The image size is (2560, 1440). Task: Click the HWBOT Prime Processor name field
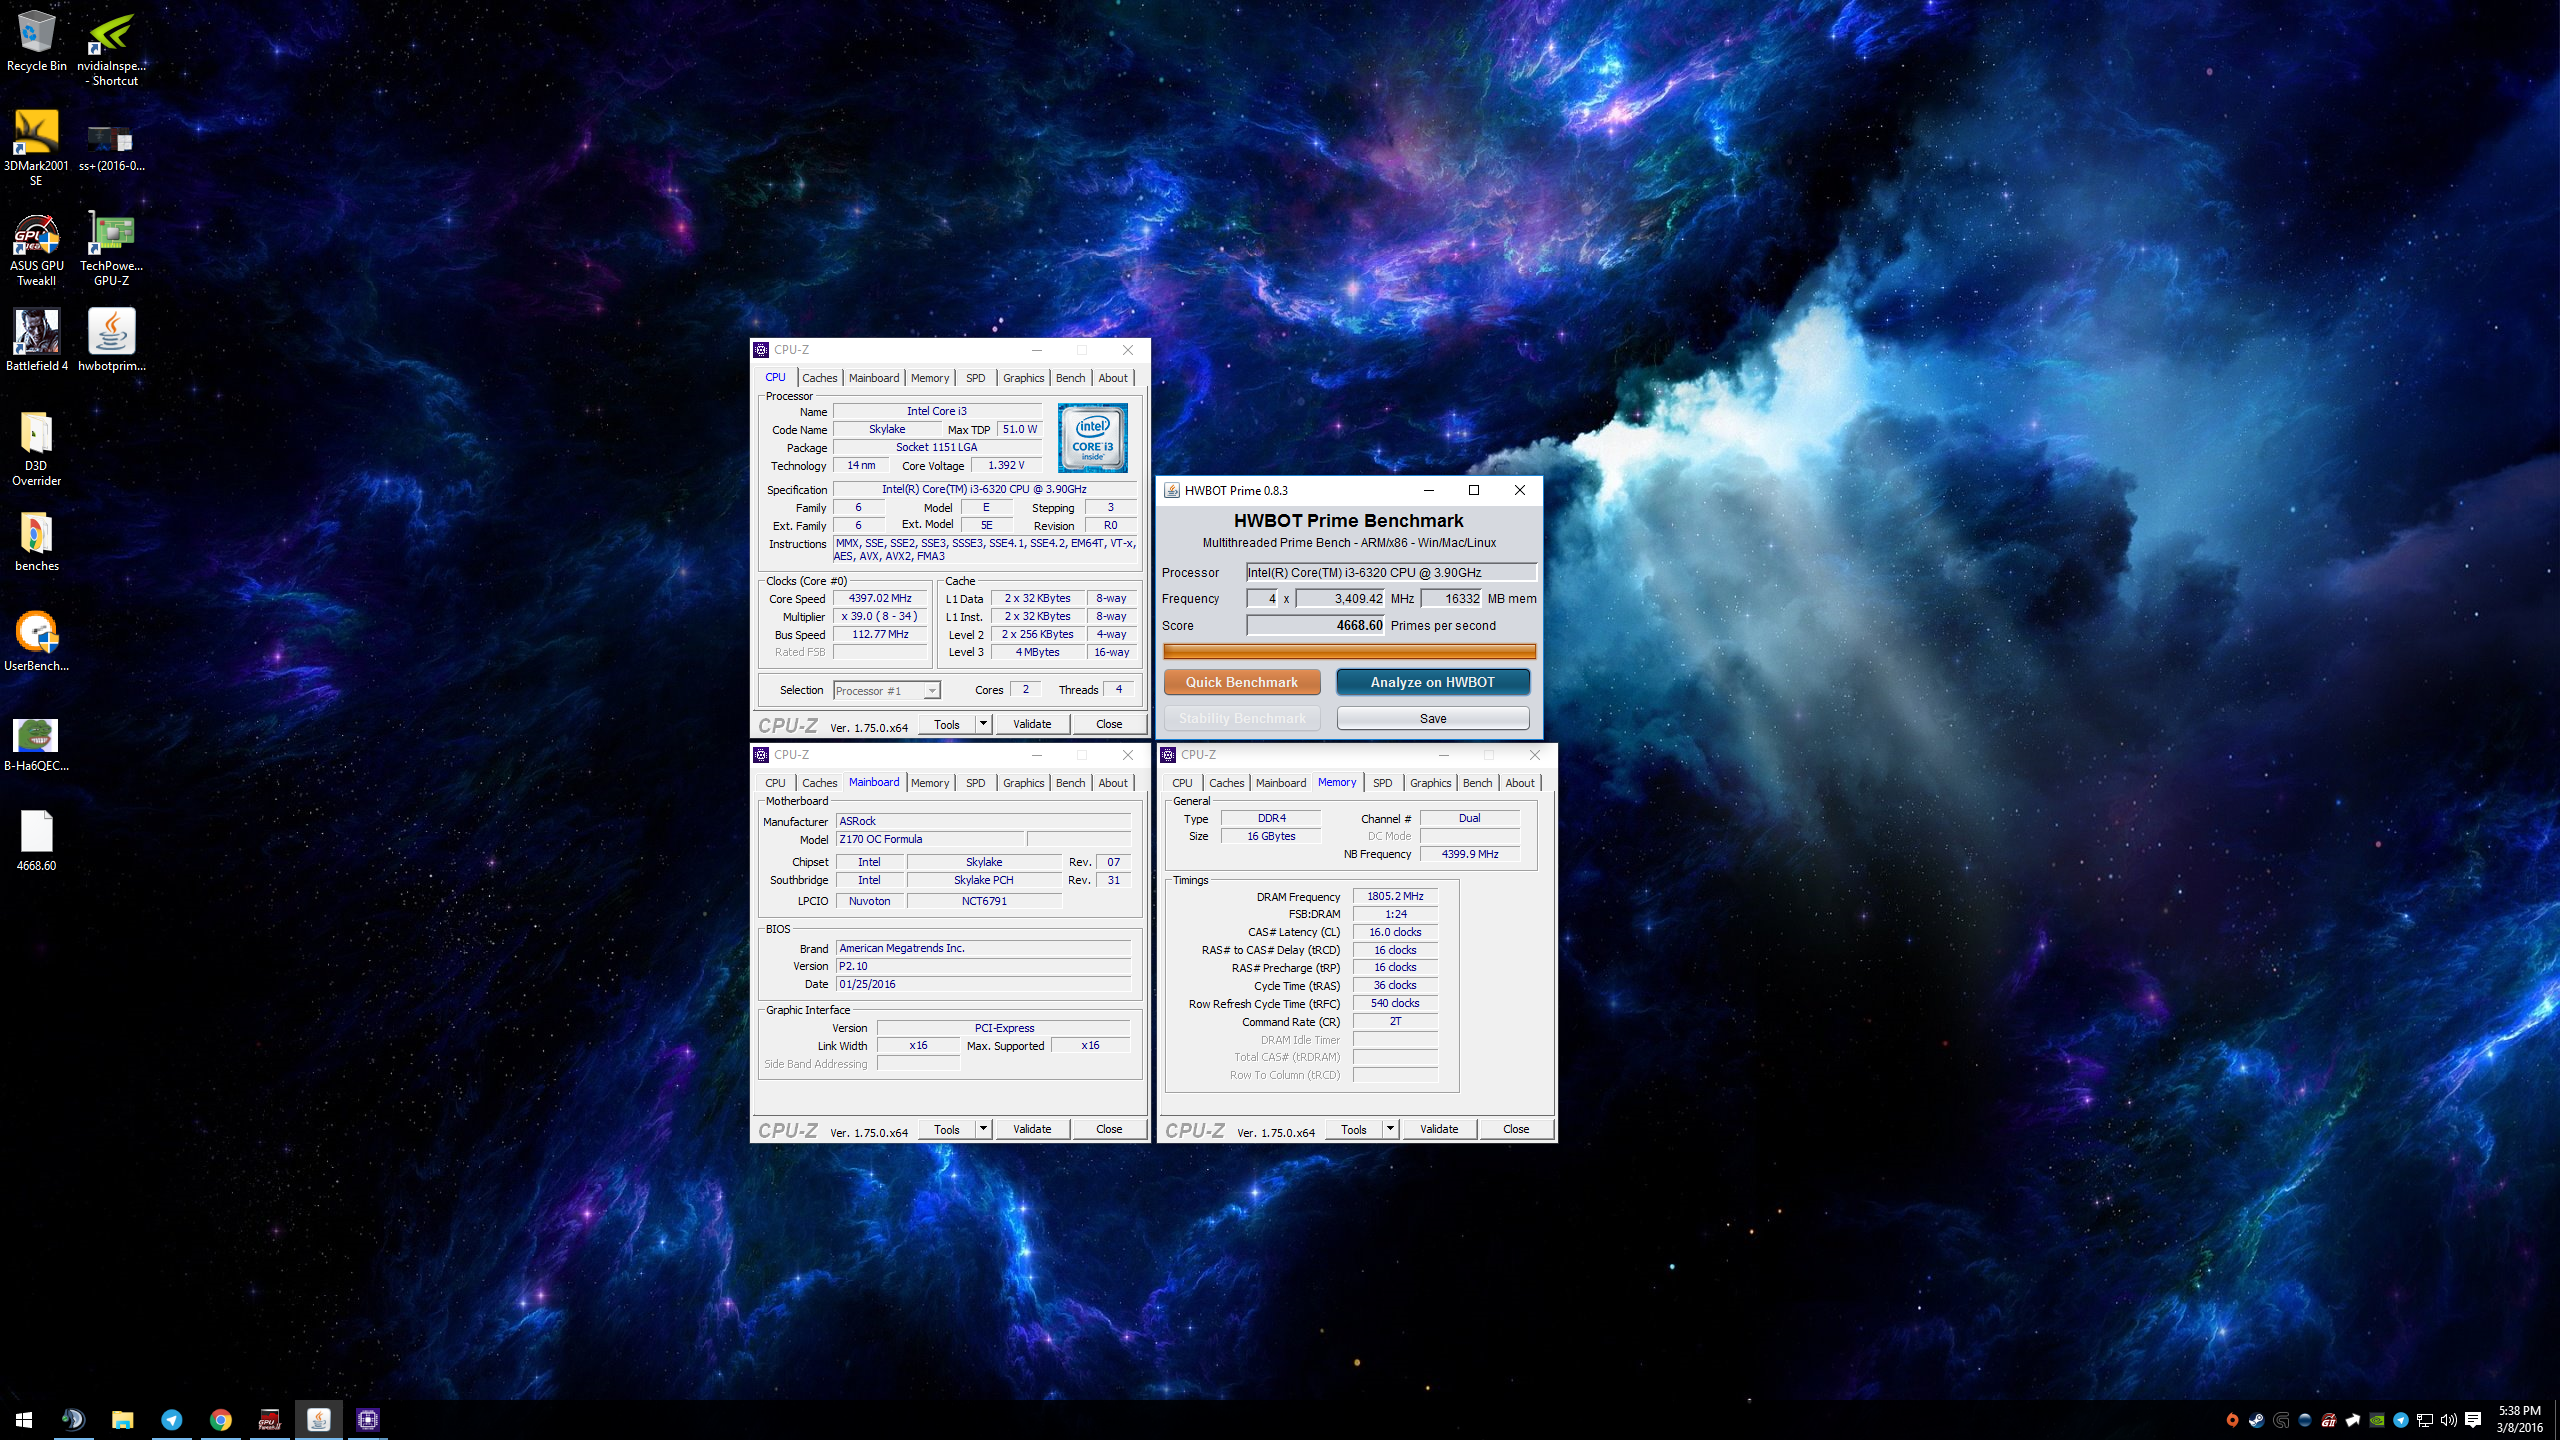point(1391,572)
